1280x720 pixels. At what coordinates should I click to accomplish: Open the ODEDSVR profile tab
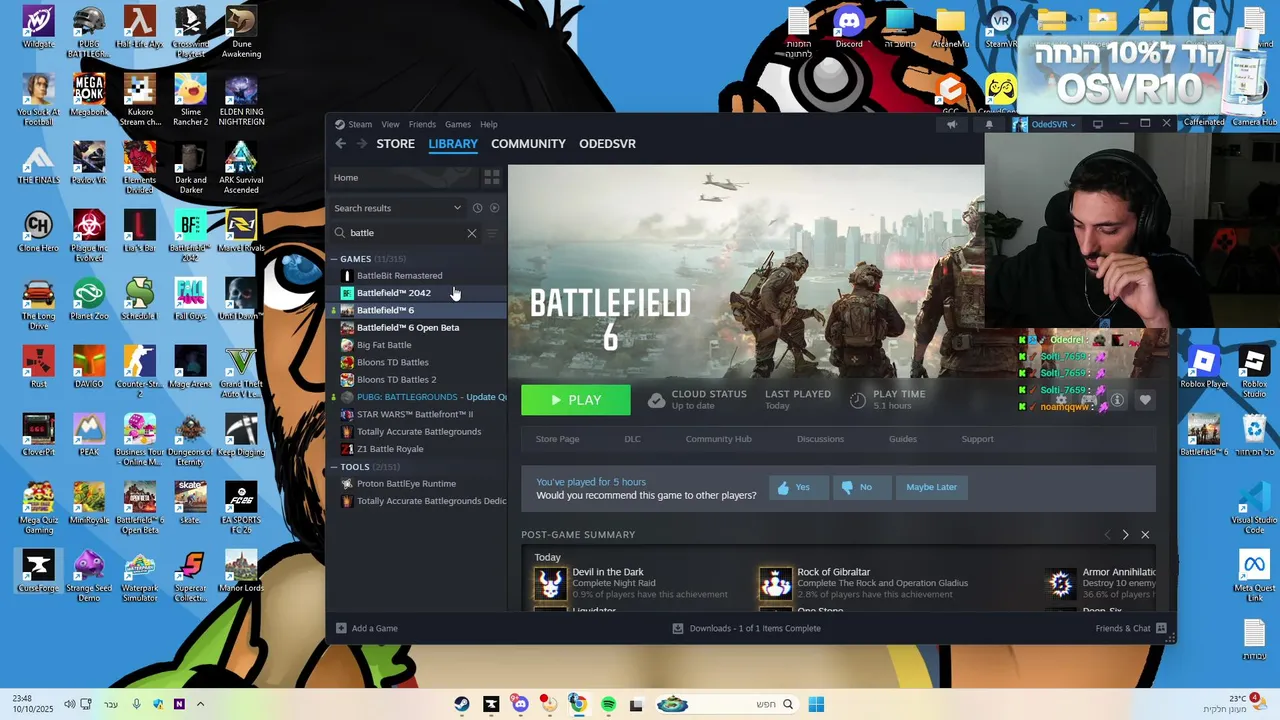607,144
